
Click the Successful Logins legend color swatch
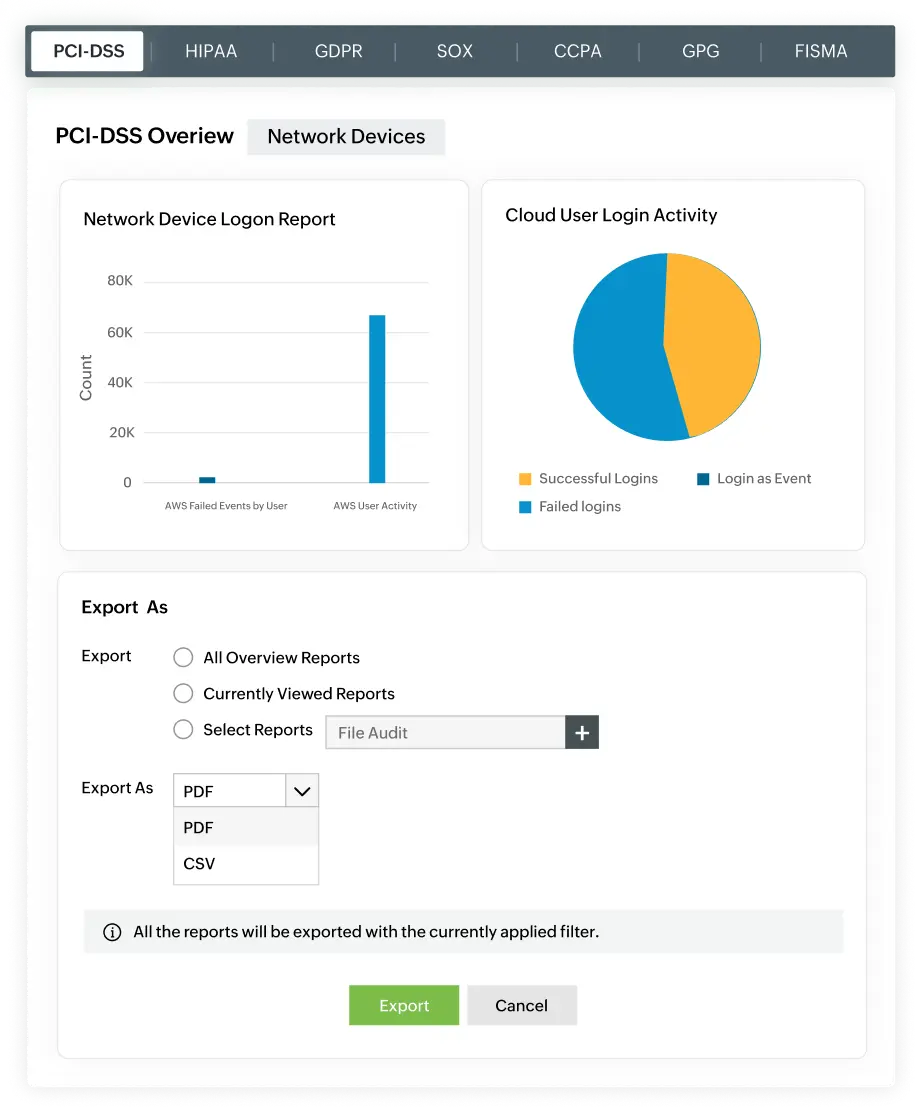[524, 479]
